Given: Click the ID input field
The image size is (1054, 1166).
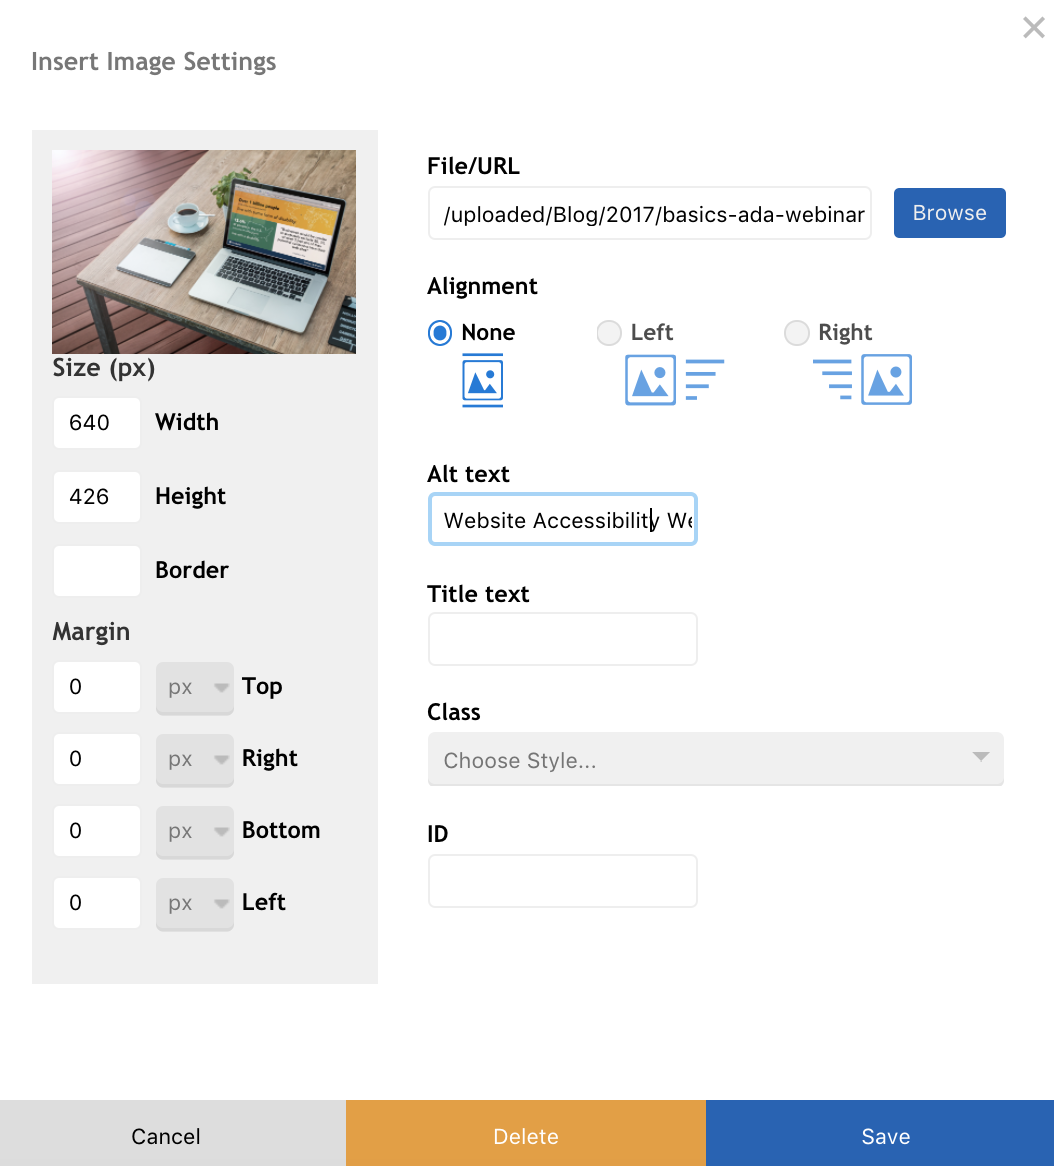Looking at the screenshot, I should tap(562, 880).
